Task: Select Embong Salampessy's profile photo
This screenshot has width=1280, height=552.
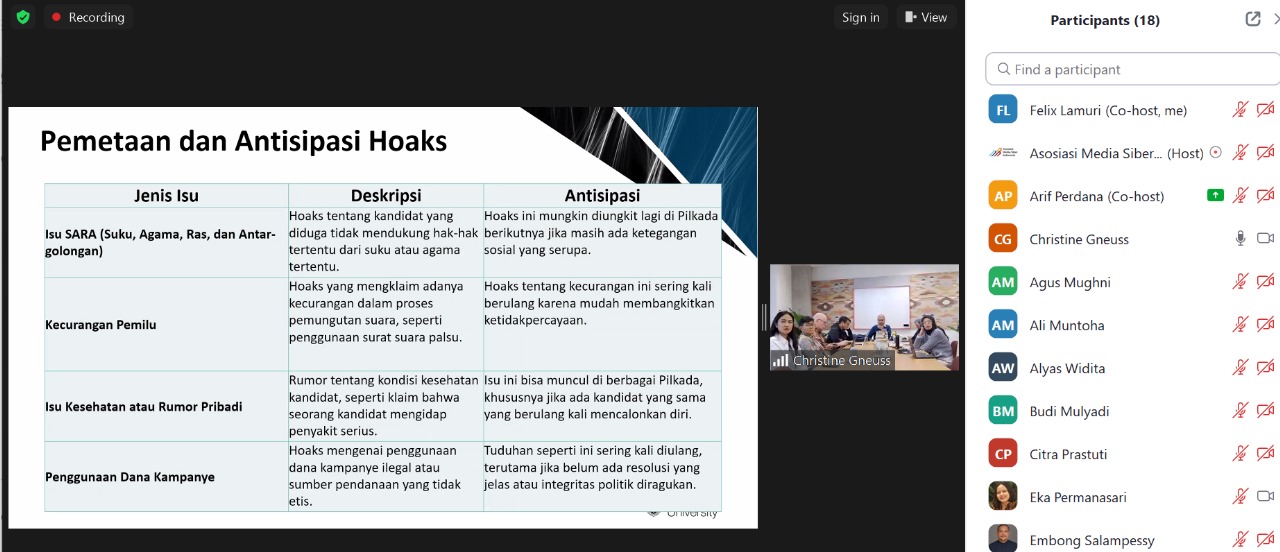Action: pyautogui.click(x=1003, y=538)
